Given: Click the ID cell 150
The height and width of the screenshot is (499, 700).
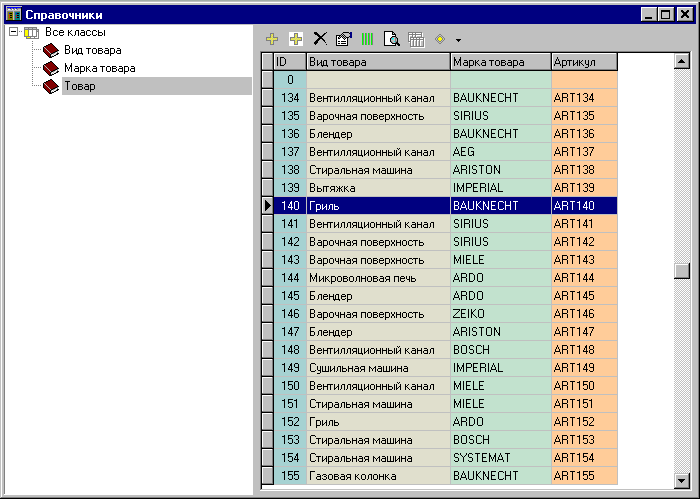Looking at the screenshot, I should (290, 386).
